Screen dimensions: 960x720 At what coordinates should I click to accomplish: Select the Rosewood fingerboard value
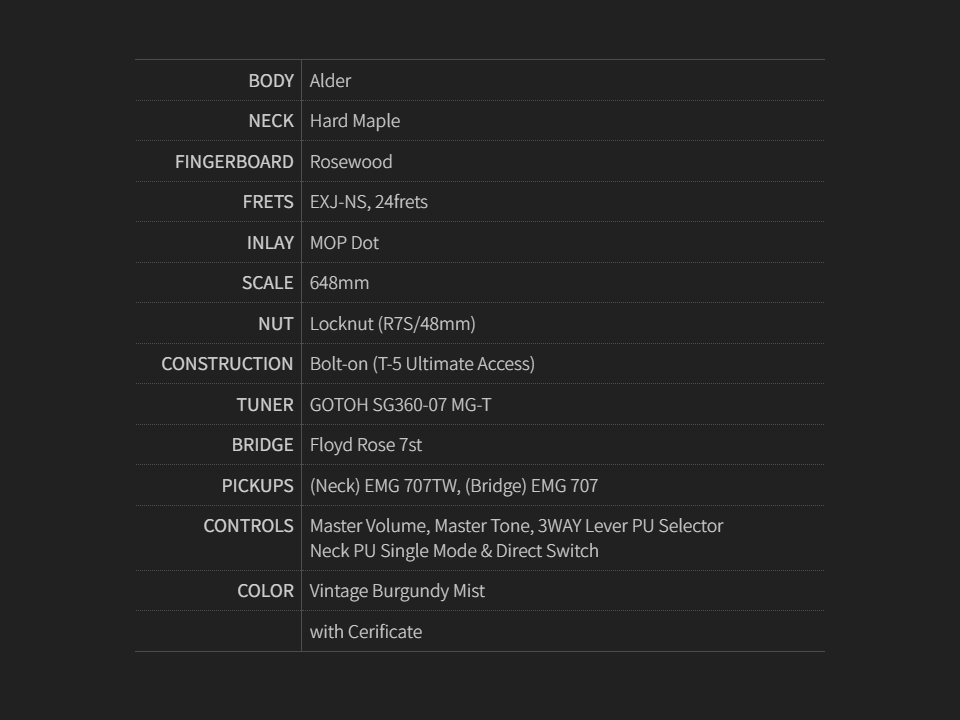point(351,162)
